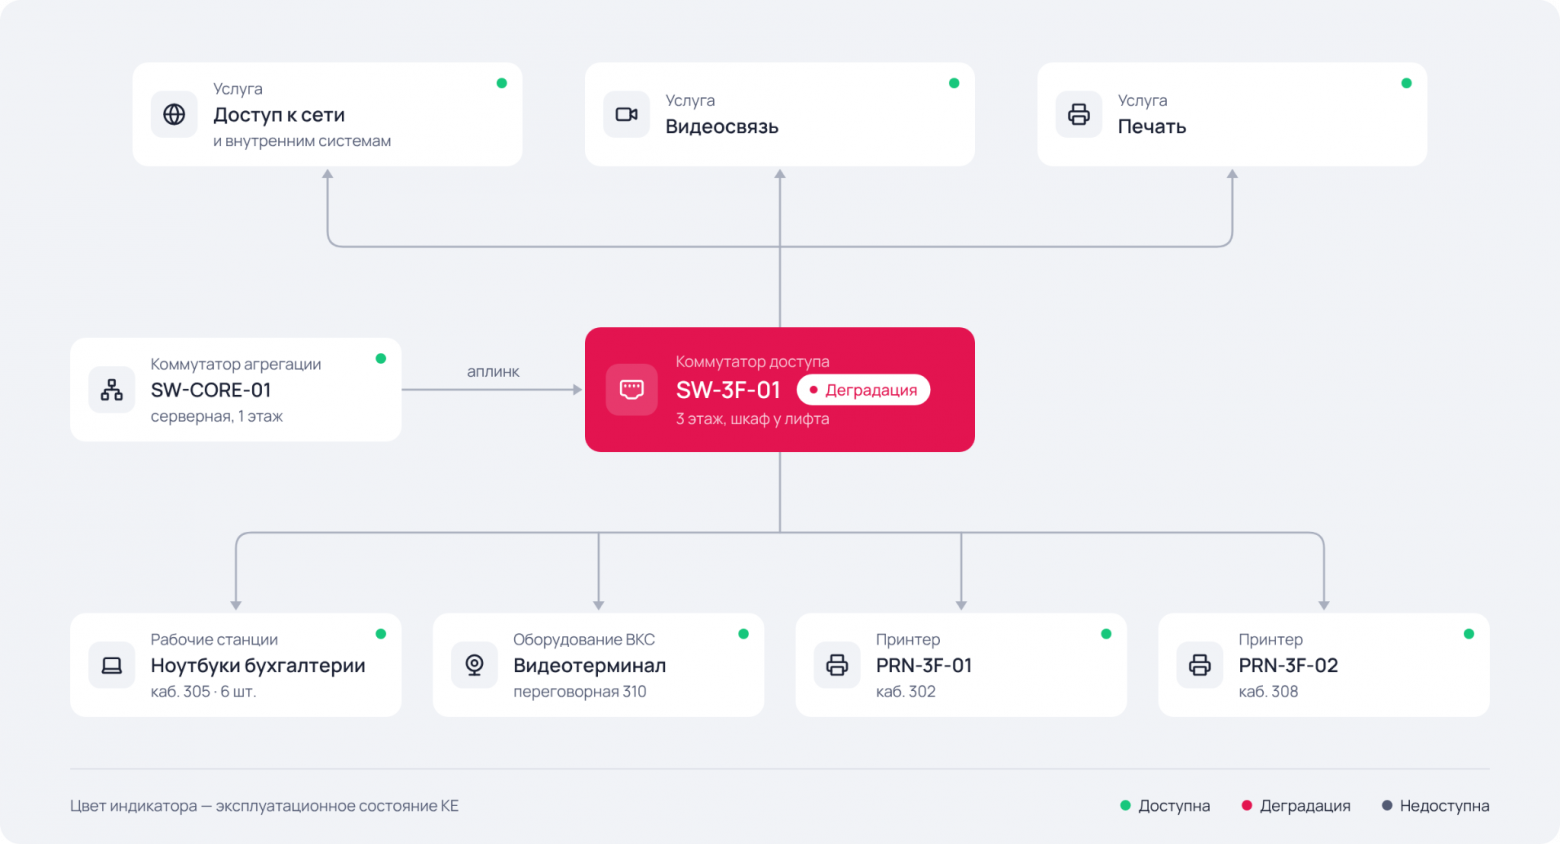Click the "Видеосвязь" service title
Screen dimensions: 1560x844
click(722, 127)
